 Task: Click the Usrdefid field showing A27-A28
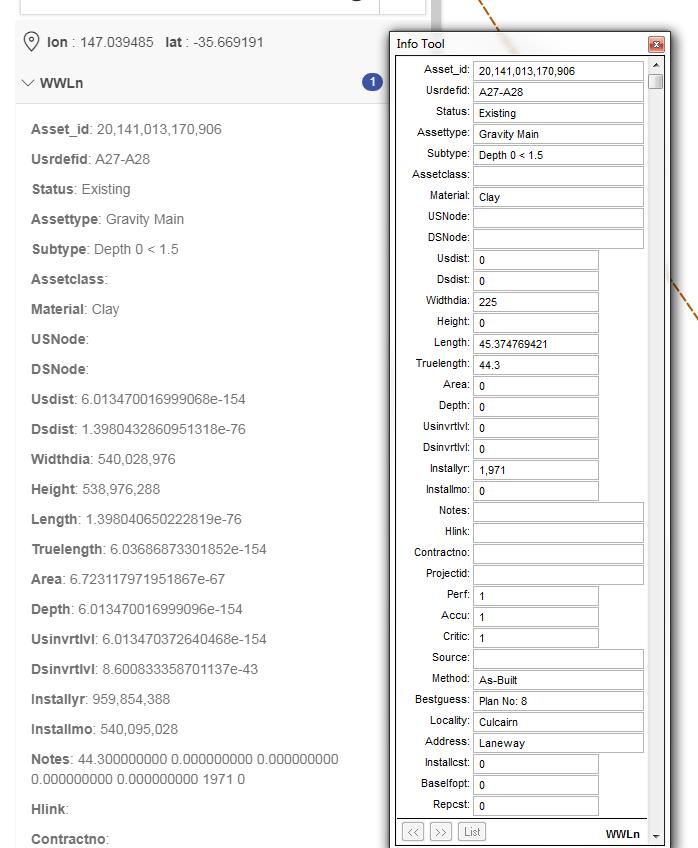coord(559,92)
